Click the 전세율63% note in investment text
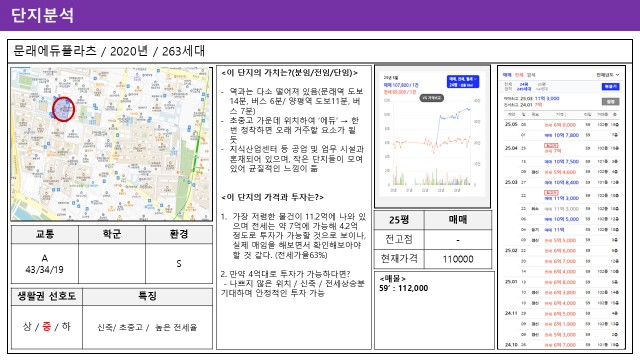This screenshot has width=640, height=360. 302,255
